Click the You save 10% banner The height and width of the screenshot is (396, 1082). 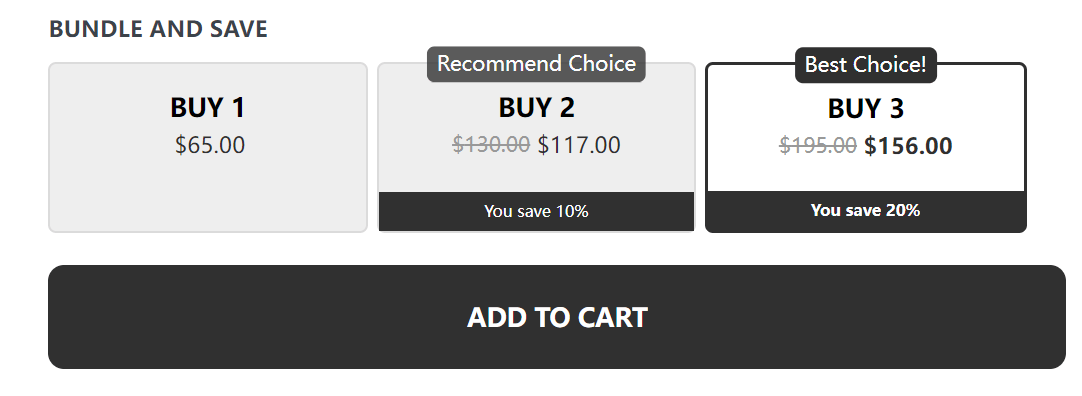click(x=536, y=211)
